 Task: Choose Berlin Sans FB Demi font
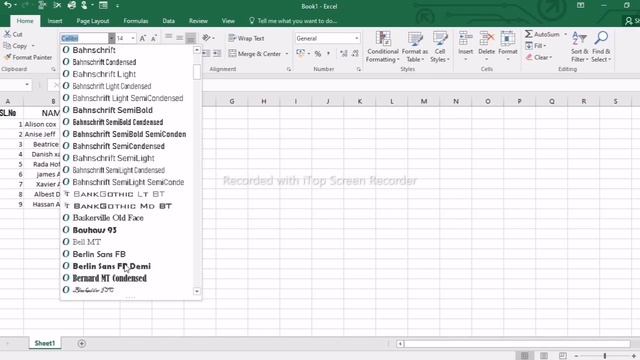127,266
